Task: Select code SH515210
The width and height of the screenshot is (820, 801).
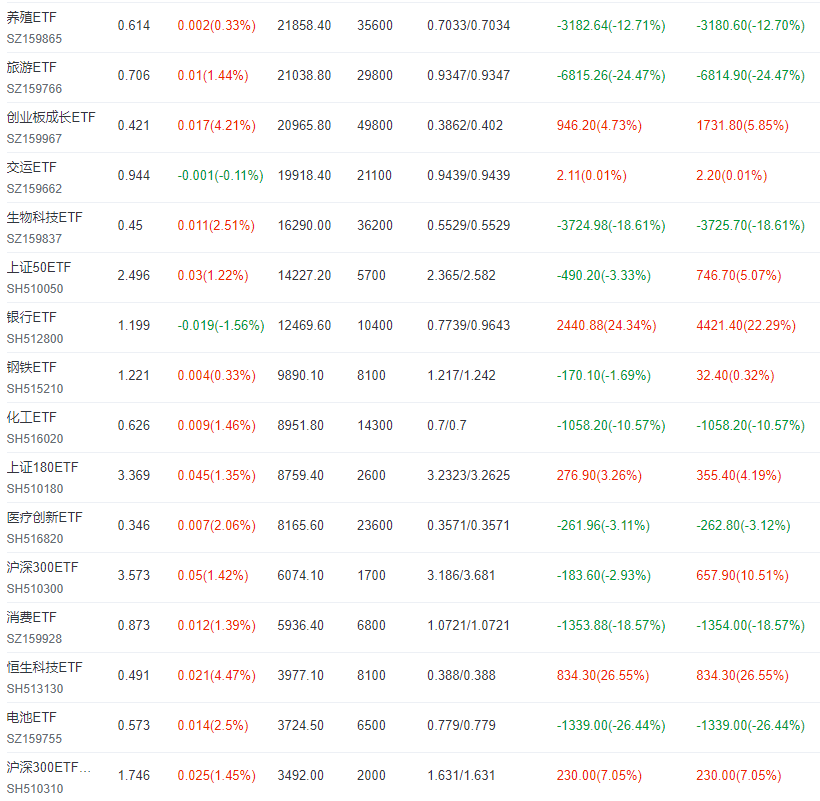Action: click(x=35, y=389)
